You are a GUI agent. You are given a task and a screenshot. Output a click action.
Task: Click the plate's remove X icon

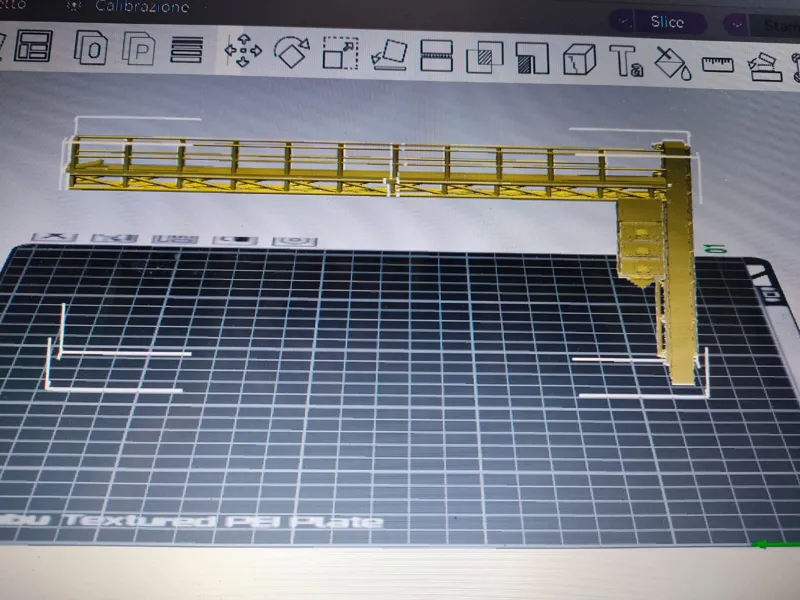coord(55,237)
